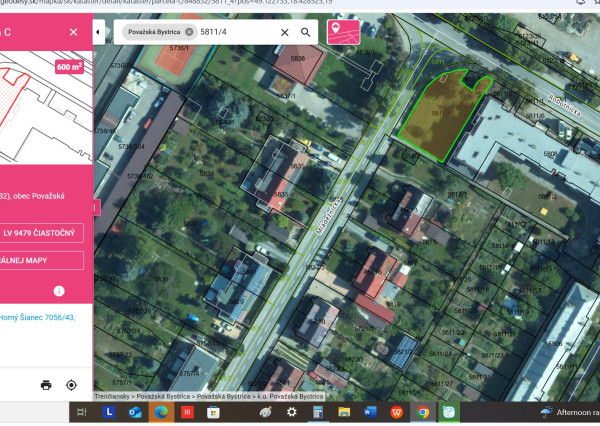Screen dimensions: 600x426
Task: Click the Robotnícka street label
Action: 565,104
